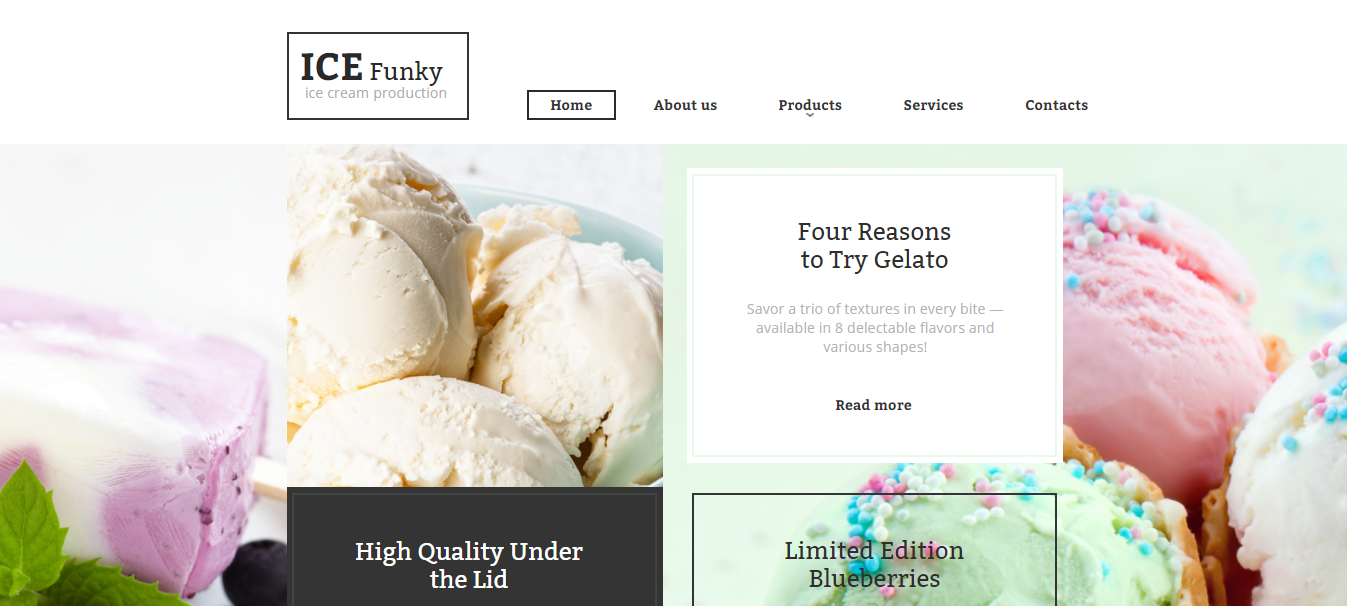Click the dark card below the vanilla photo
The width and height of the screenshot is (1347, 606).
pos(475,547)
